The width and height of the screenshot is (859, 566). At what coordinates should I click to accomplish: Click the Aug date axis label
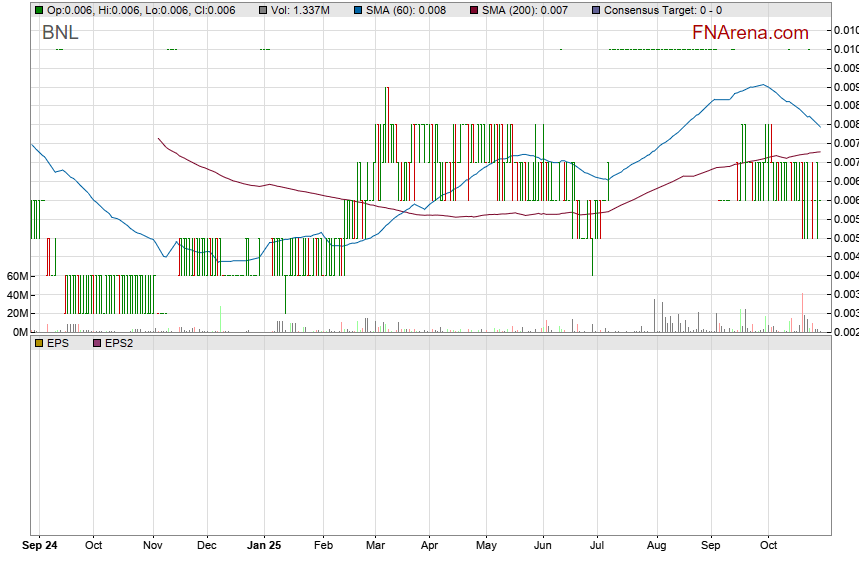click(657, 547)
